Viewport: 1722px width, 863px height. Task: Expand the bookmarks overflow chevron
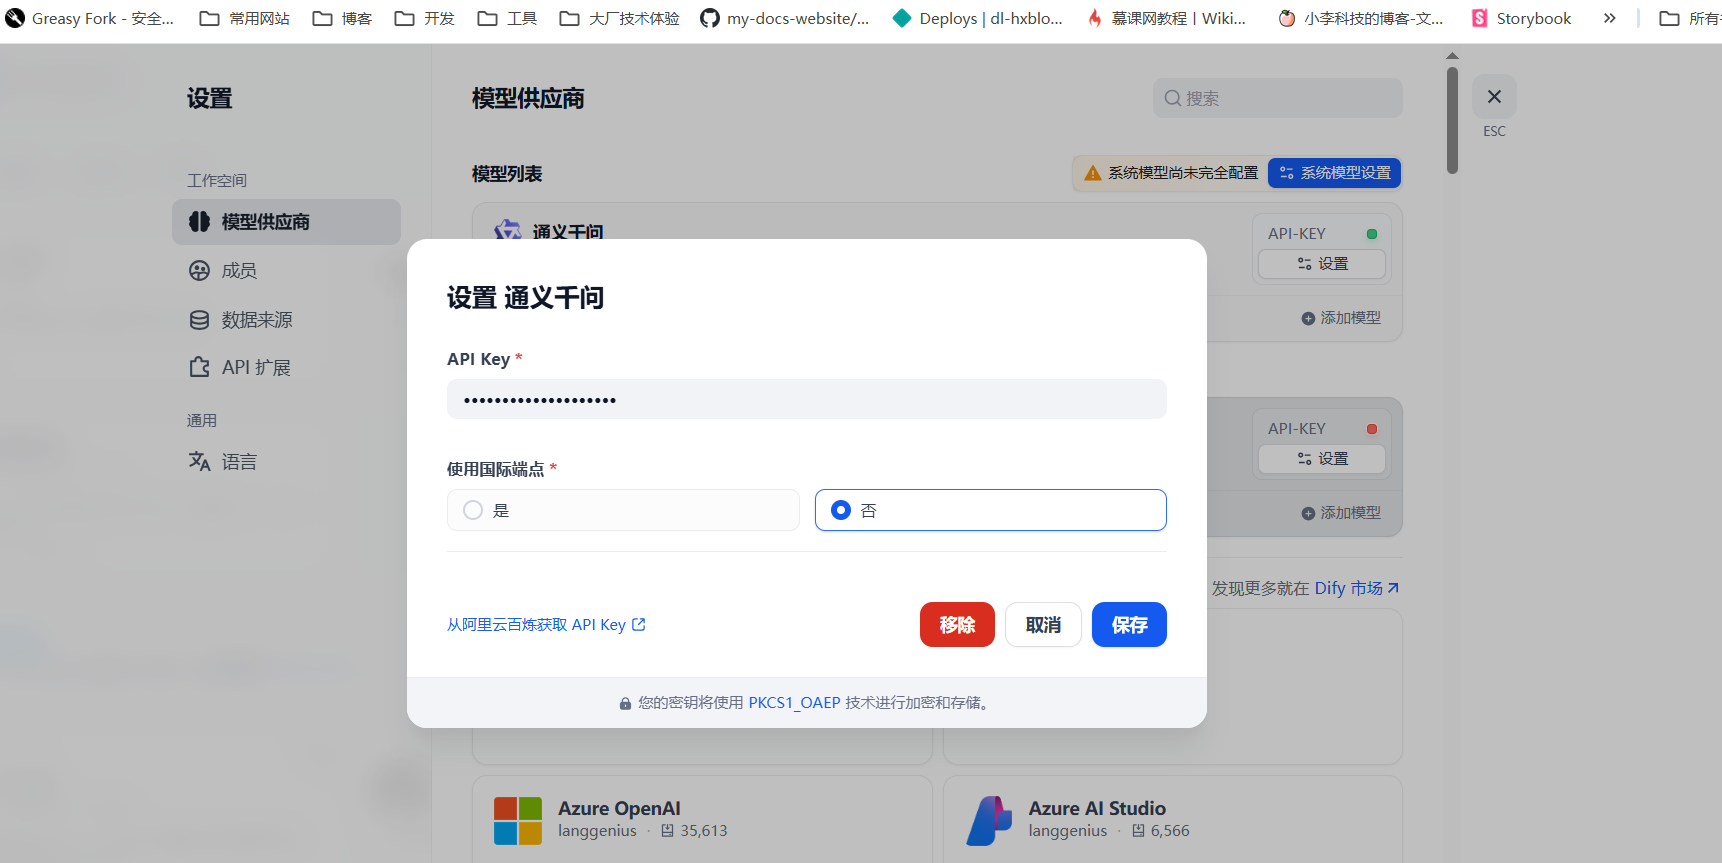click(1609, 18)
